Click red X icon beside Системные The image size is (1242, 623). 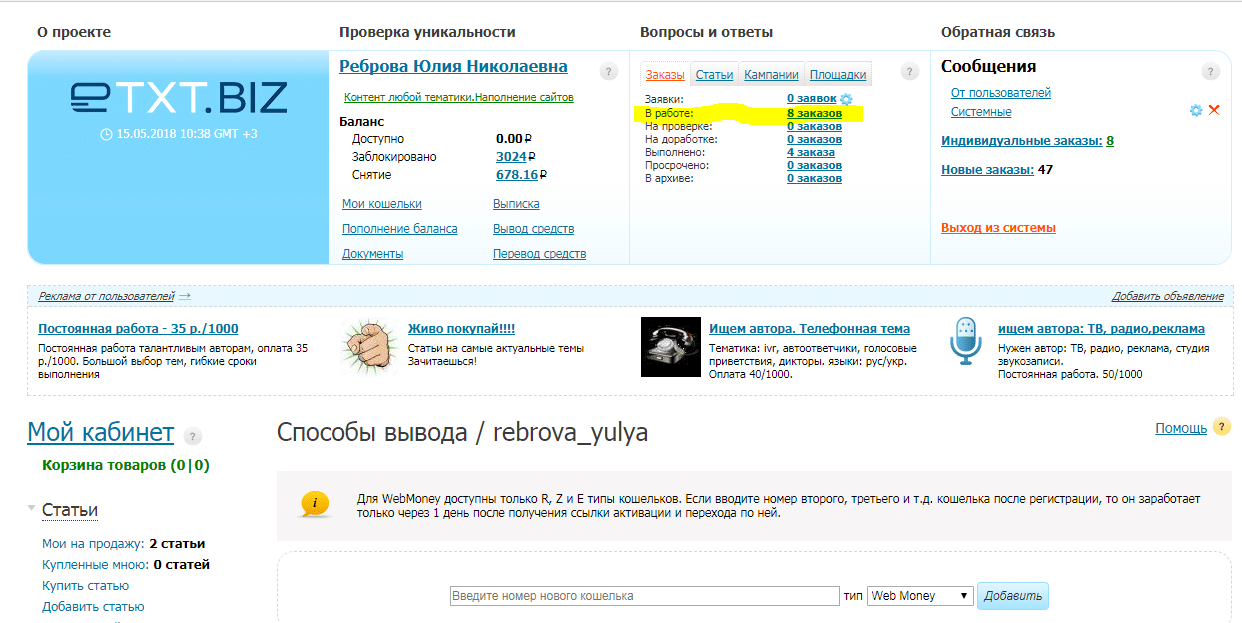tap(1214, 110)
